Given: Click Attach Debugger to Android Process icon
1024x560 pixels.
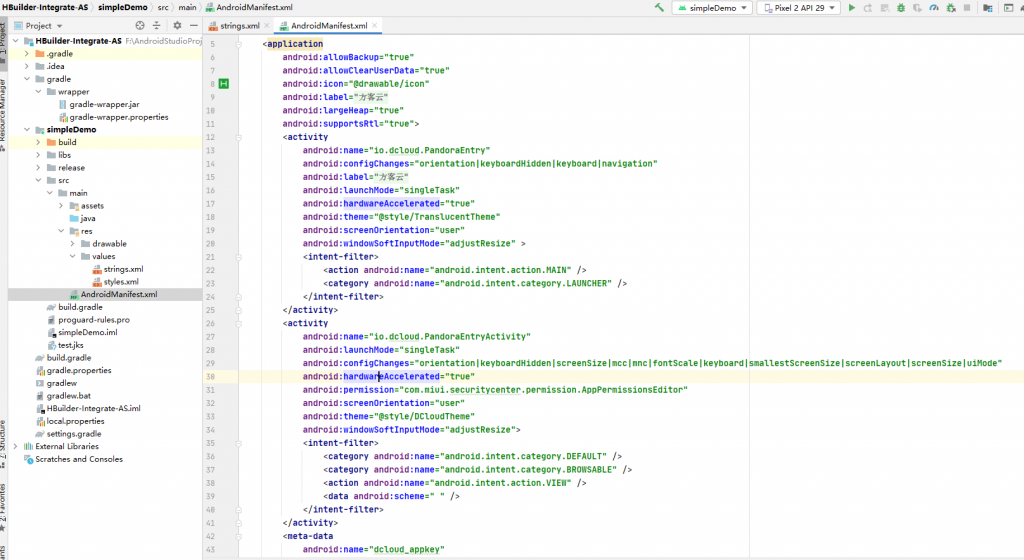Looking at the screenshot, I should (x=951, y=8).
